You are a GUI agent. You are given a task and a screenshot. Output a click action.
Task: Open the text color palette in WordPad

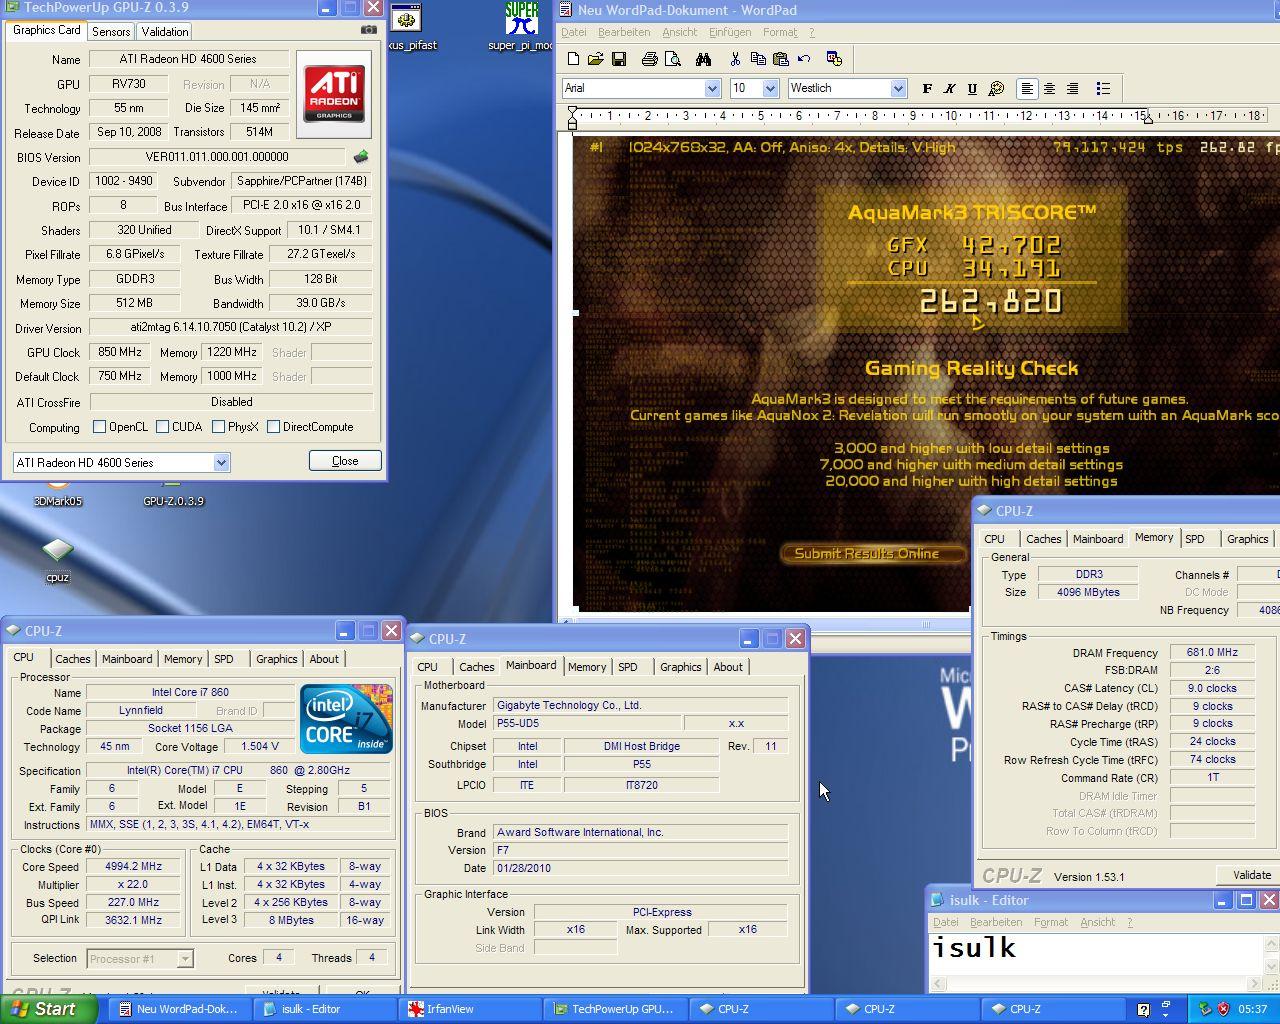(x=996, y=88)
